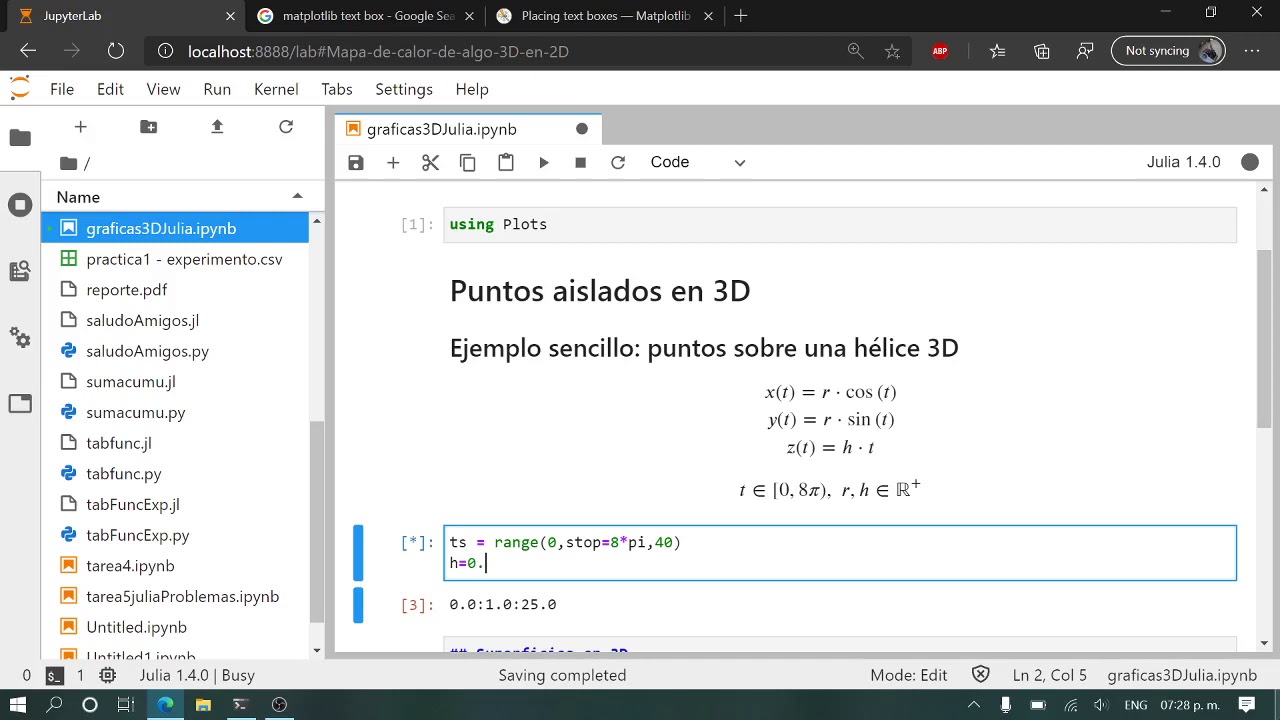Open Running Terminals and Kernels sidebar tab
1280x720 pixels.
20,205
